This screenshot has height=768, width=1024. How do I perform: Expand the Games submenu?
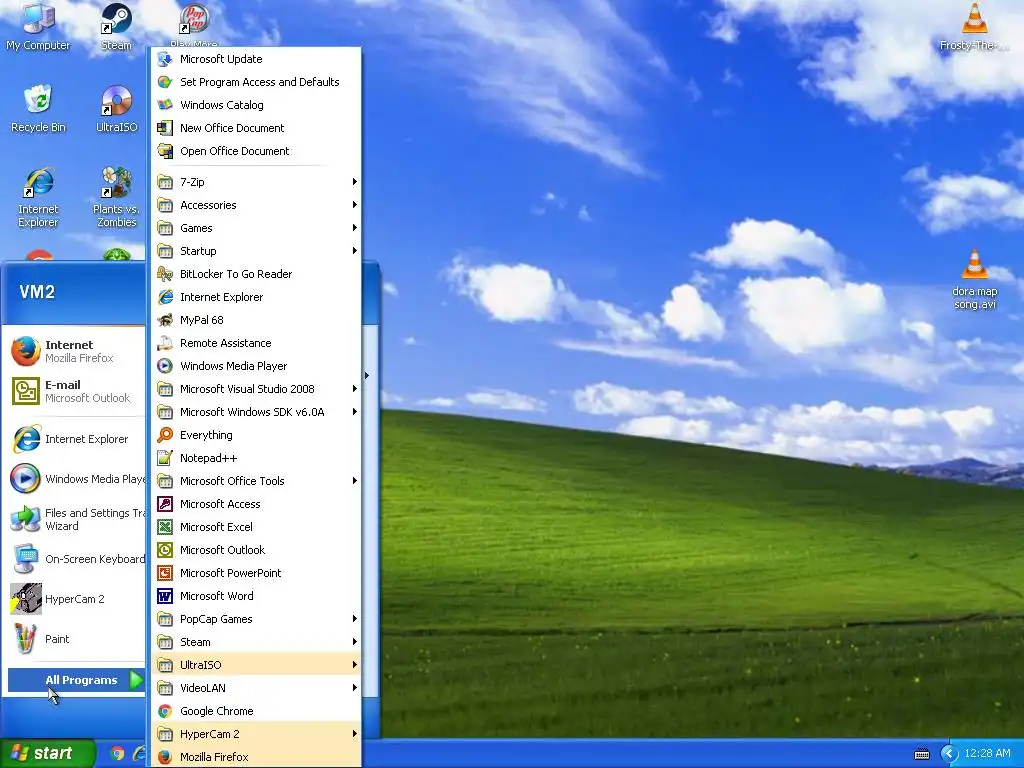click(256, 228)
